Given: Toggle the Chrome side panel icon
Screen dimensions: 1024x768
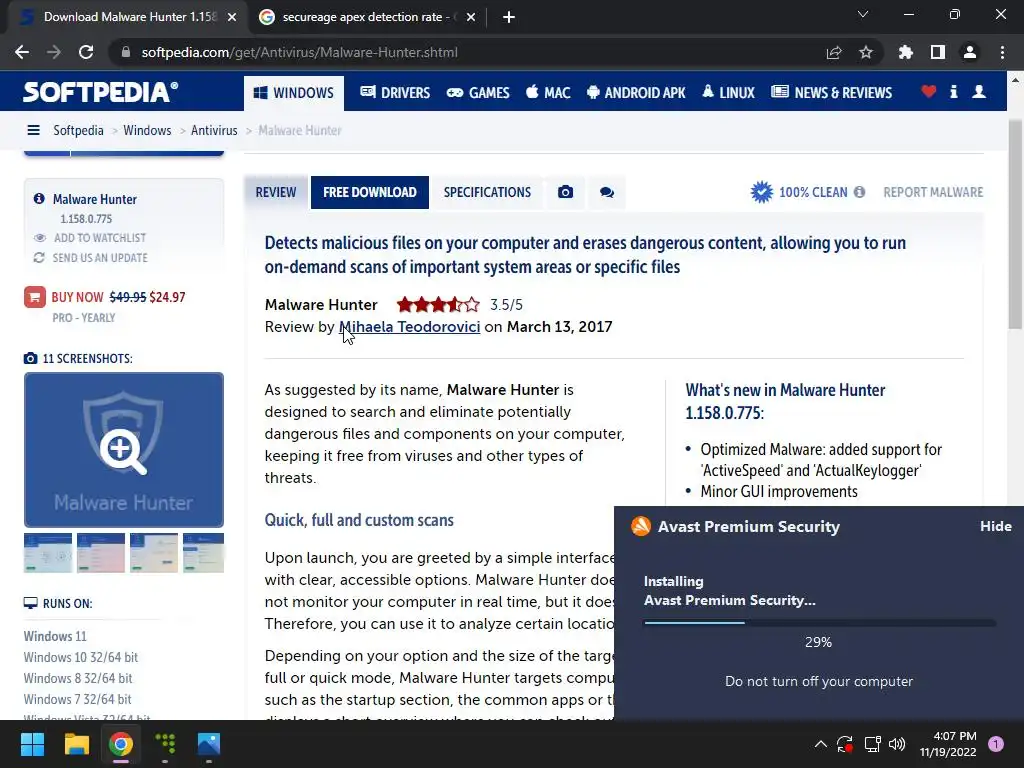Looking at the screenshot, I should pos(938,52).
